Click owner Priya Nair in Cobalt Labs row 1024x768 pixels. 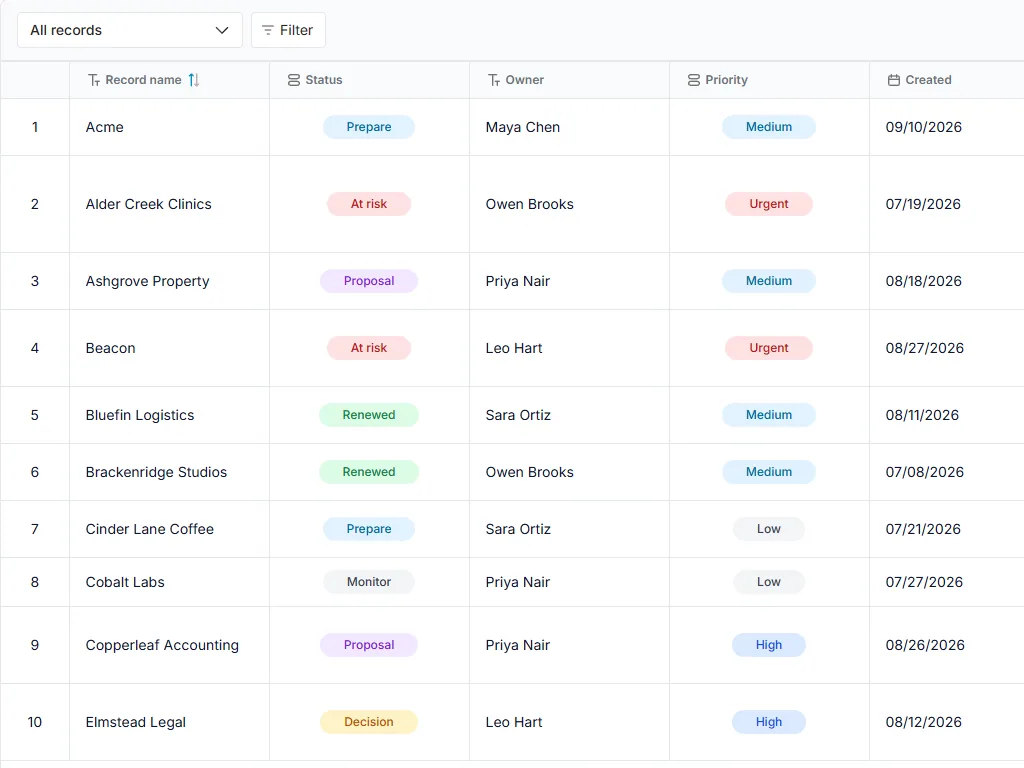click(518, 582)
